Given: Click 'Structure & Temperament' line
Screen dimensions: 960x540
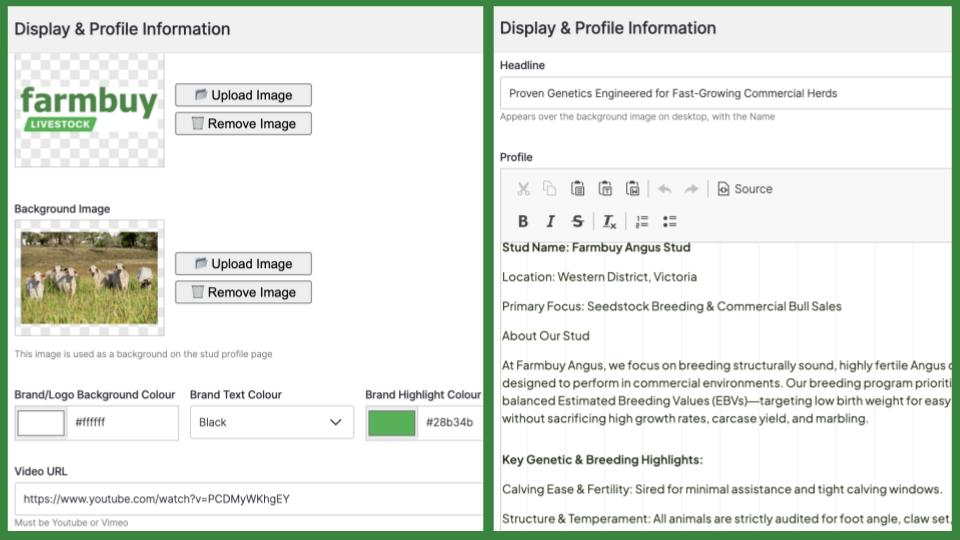Looking at the screenshot, I should tap(727, 519).
